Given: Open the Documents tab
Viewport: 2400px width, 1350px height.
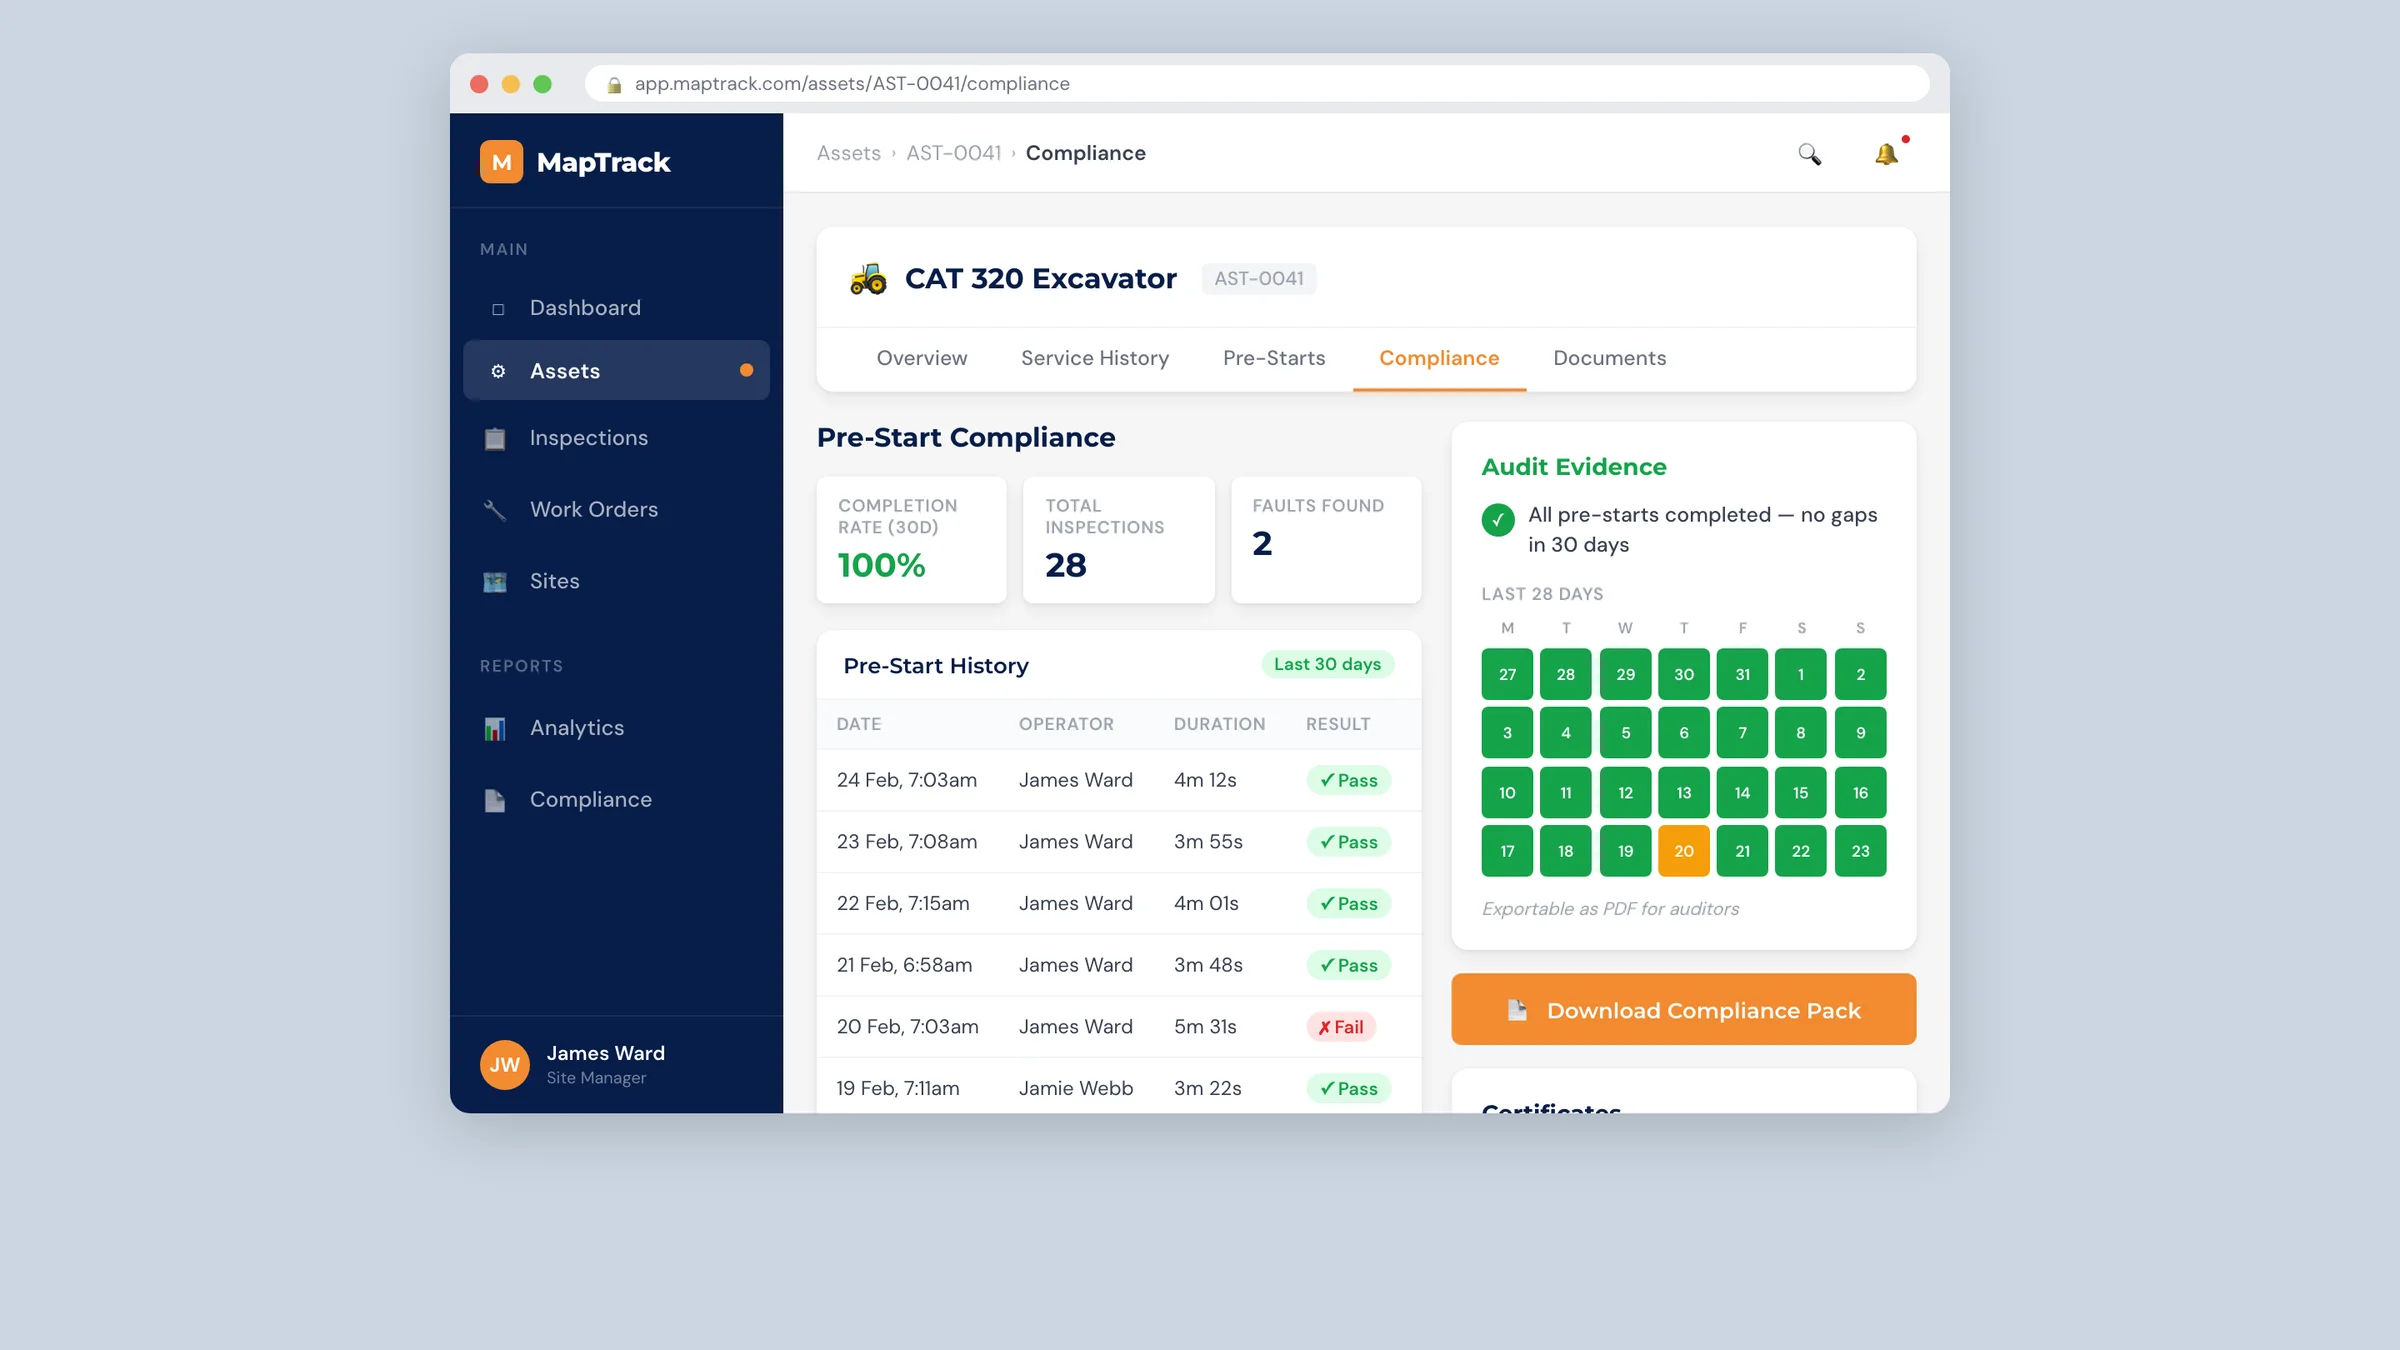Looking at the screenshot, I should pyautogui.click(x=1610, y=358).
